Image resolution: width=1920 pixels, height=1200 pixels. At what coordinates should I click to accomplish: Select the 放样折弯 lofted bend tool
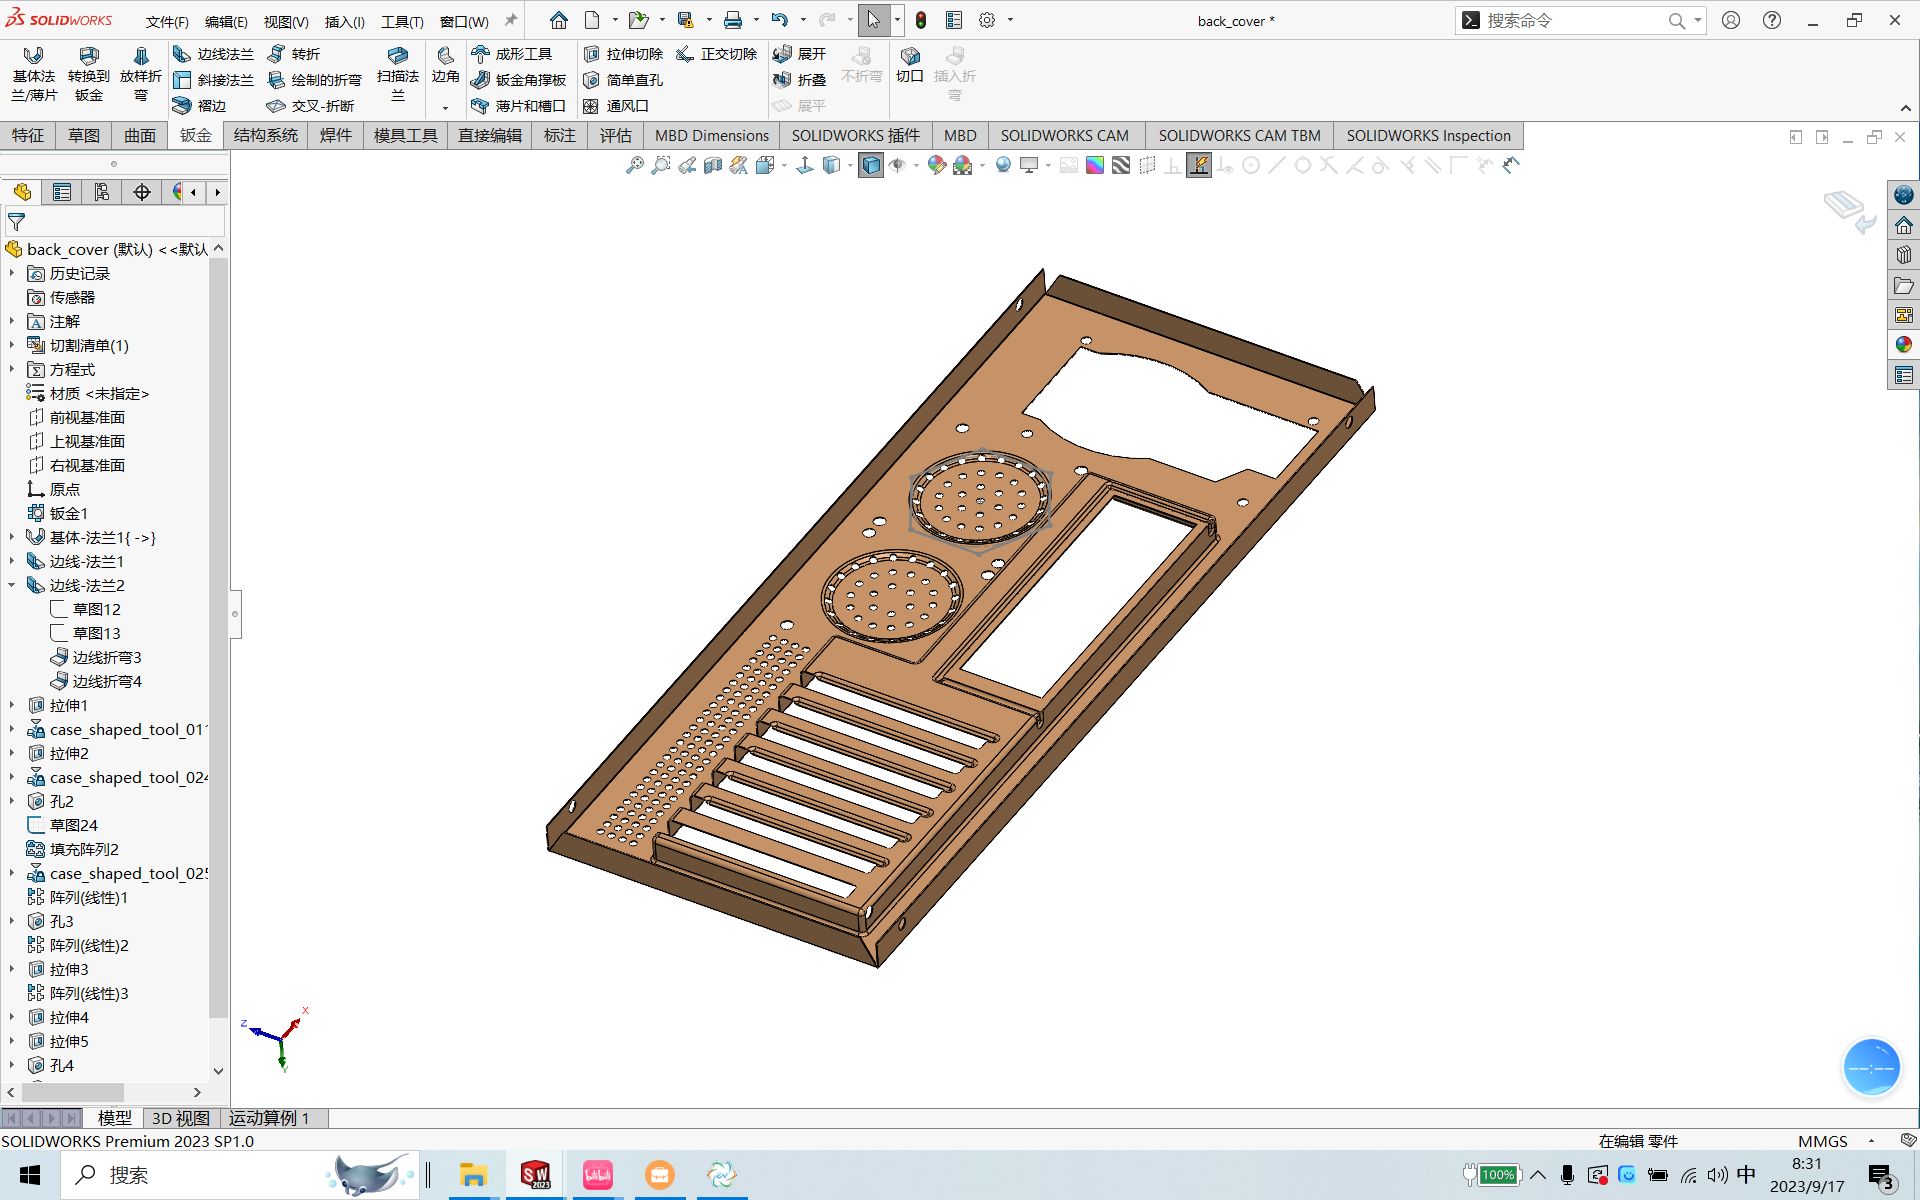141,75
